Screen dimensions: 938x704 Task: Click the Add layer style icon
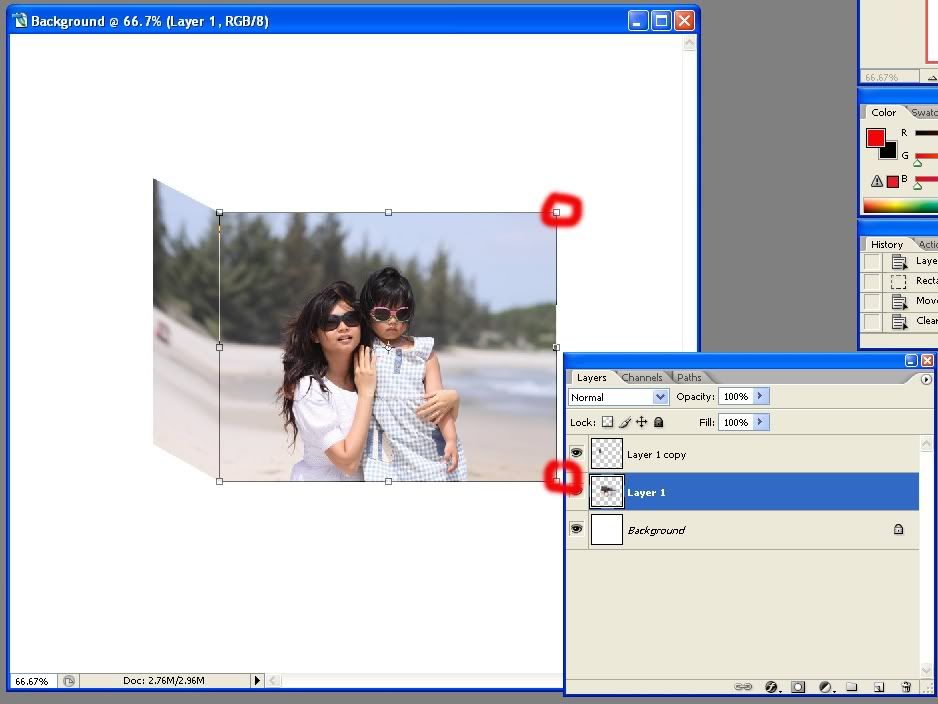[771, 687]
